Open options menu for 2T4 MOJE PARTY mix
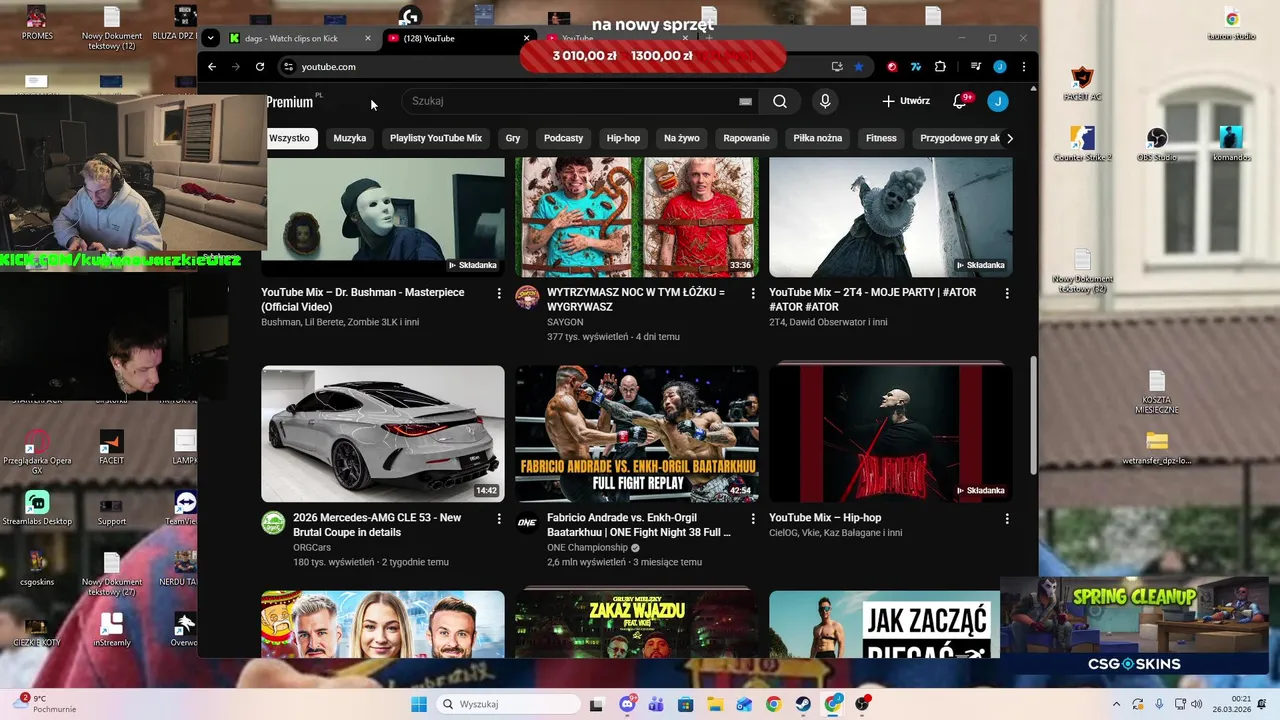This screenshot has width=1280, height=720. (1007, 293)
